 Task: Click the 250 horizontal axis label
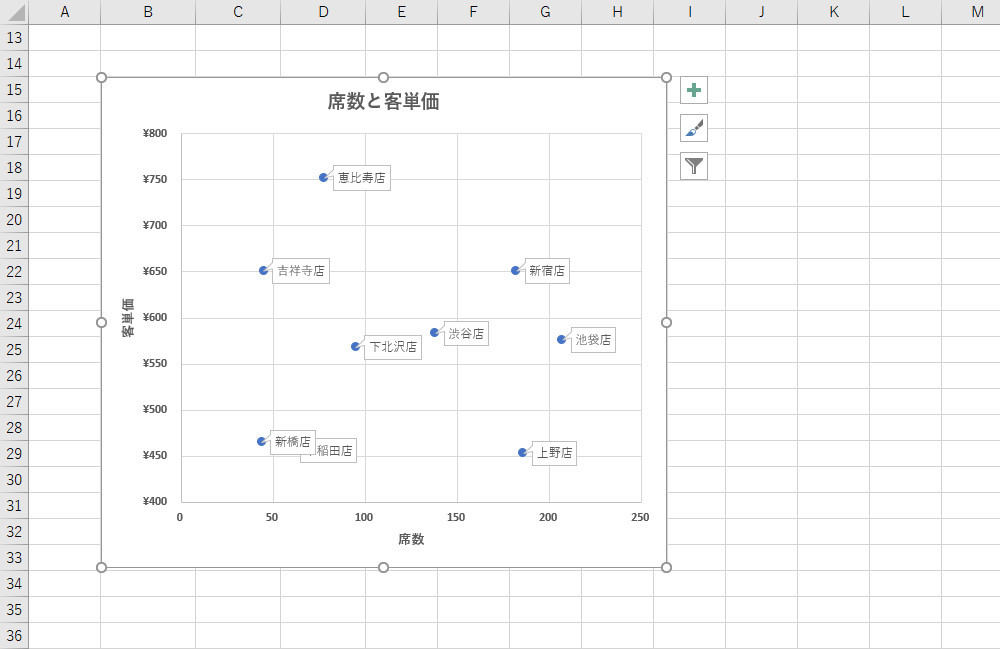[640, 517]
